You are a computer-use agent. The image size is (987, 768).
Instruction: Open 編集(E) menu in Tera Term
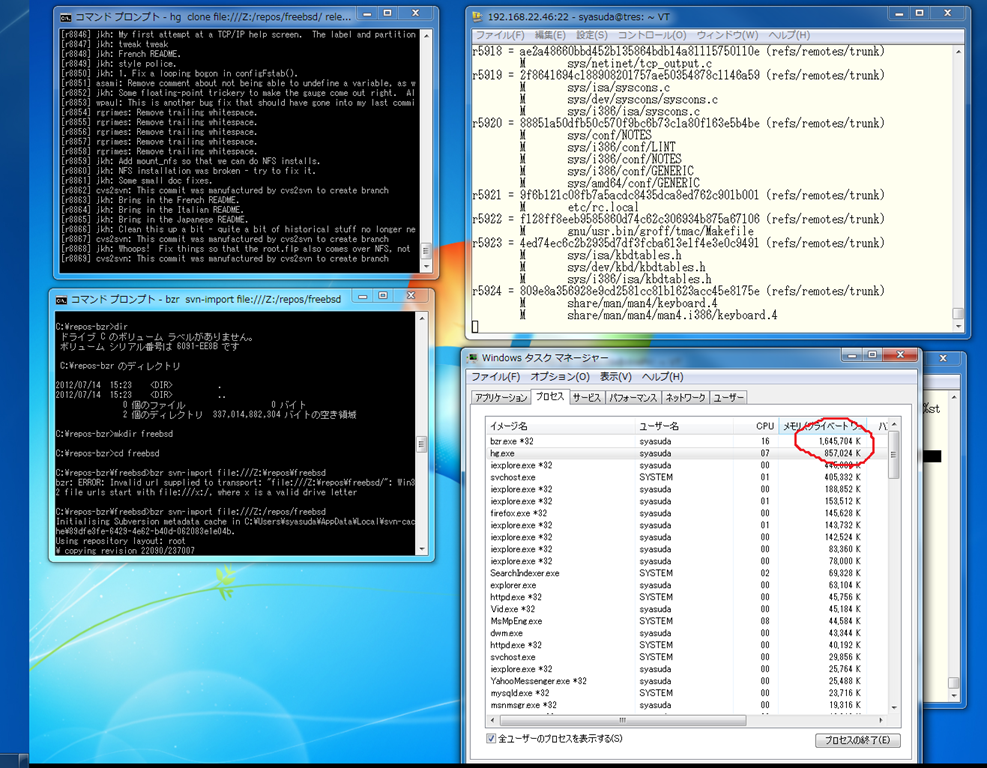pyautogui.click(x=550, y=35)
